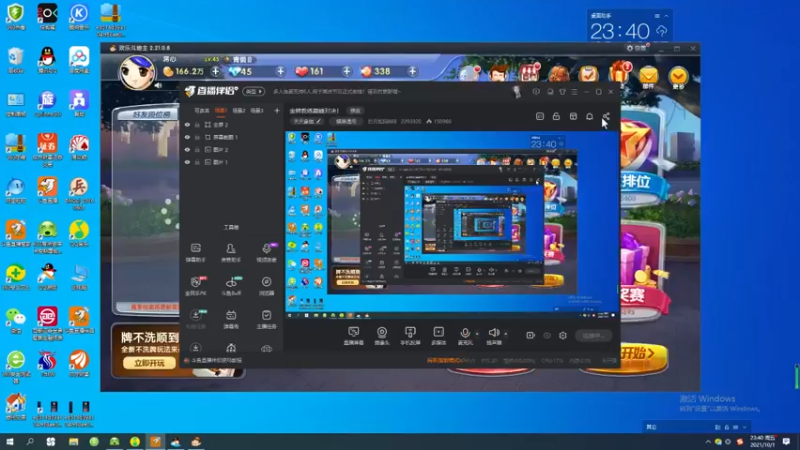Viewport: 800px width, 450px height.
Task: Open the taskbar search icon
Action: [x=30, y=442]
